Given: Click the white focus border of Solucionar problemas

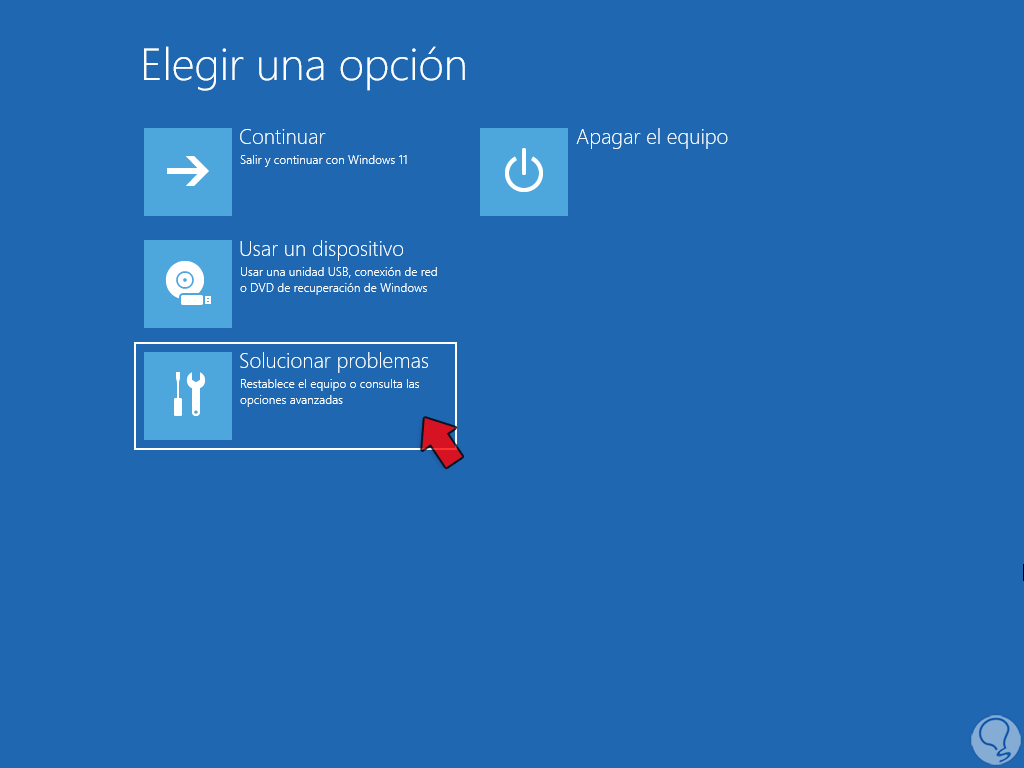Looking at the screenshot, I should point(295,343).
